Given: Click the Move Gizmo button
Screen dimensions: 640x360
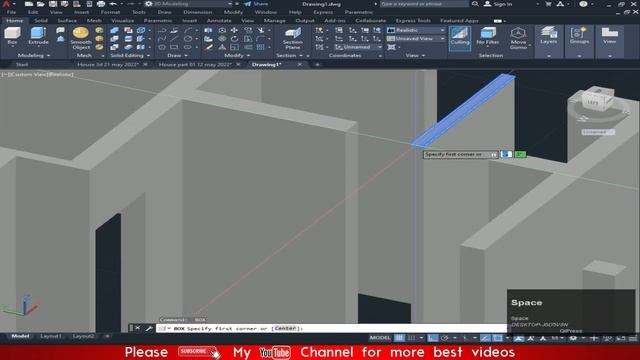Looking at the screenshot, I should (518, 38).
